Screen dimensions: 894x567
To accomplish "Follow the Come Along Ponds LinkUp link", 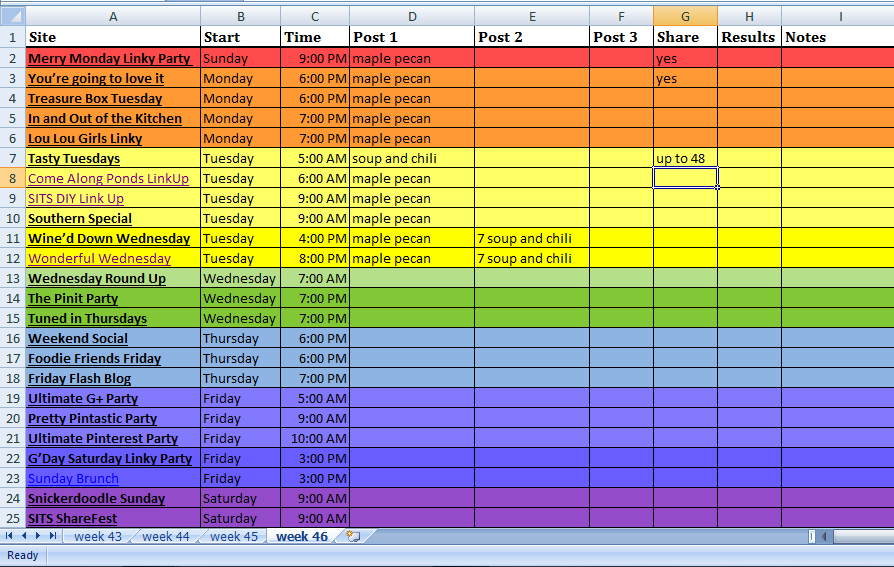I will pyautogui.click(x=108, y=178).
